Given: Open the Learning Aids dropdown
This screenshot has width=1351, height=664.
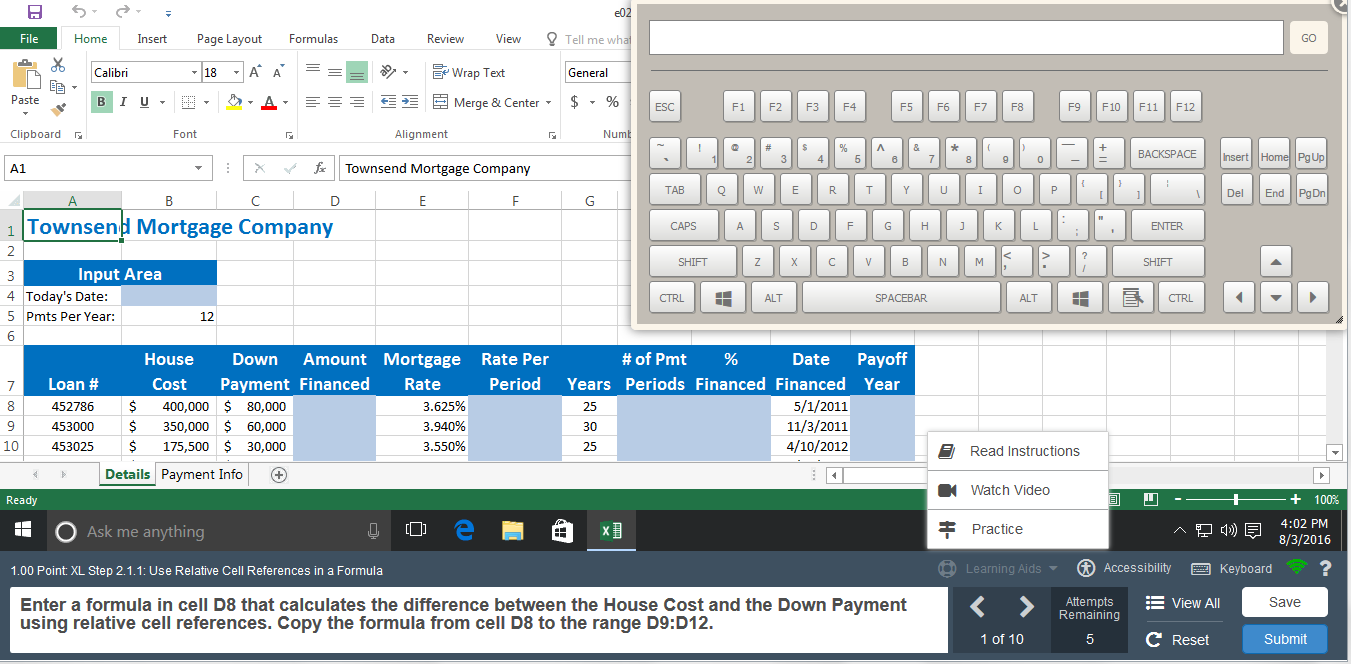Looking at the screenshot, I should click(1000, 568).
